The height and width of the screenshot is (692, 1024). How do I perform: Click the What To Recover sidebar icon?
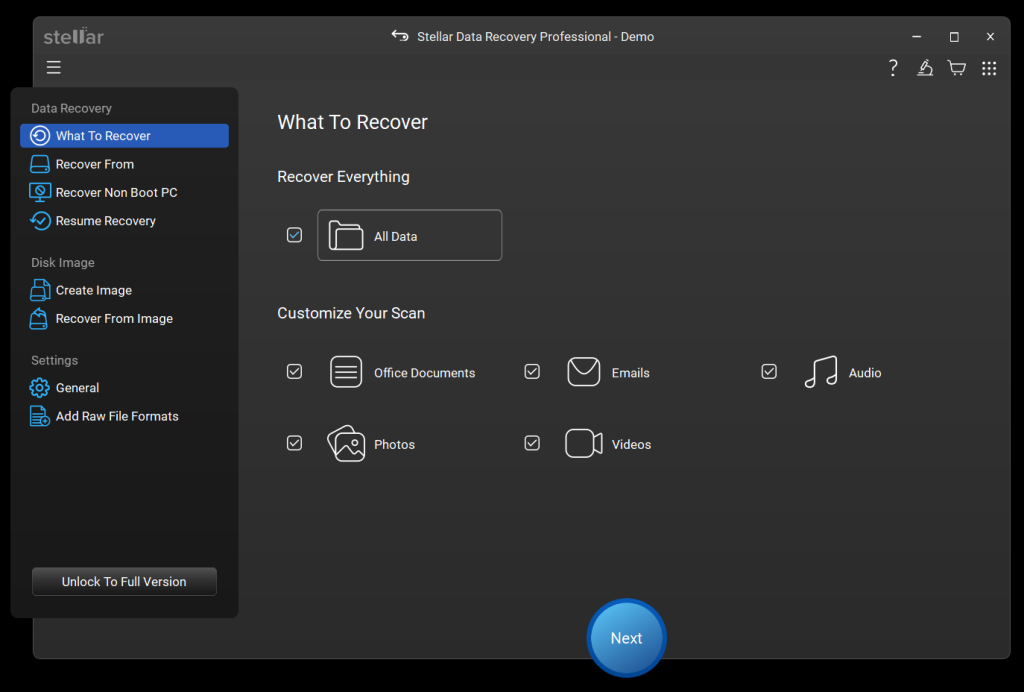pos(40,136)
